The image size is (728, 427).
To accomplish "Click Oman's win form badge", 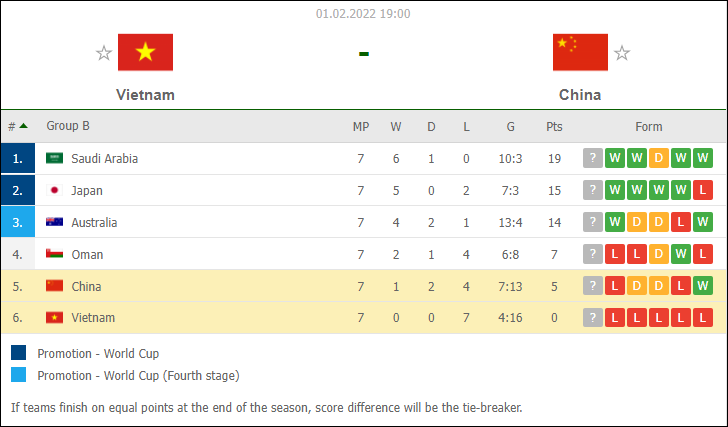I will click(x=681, y=254).
